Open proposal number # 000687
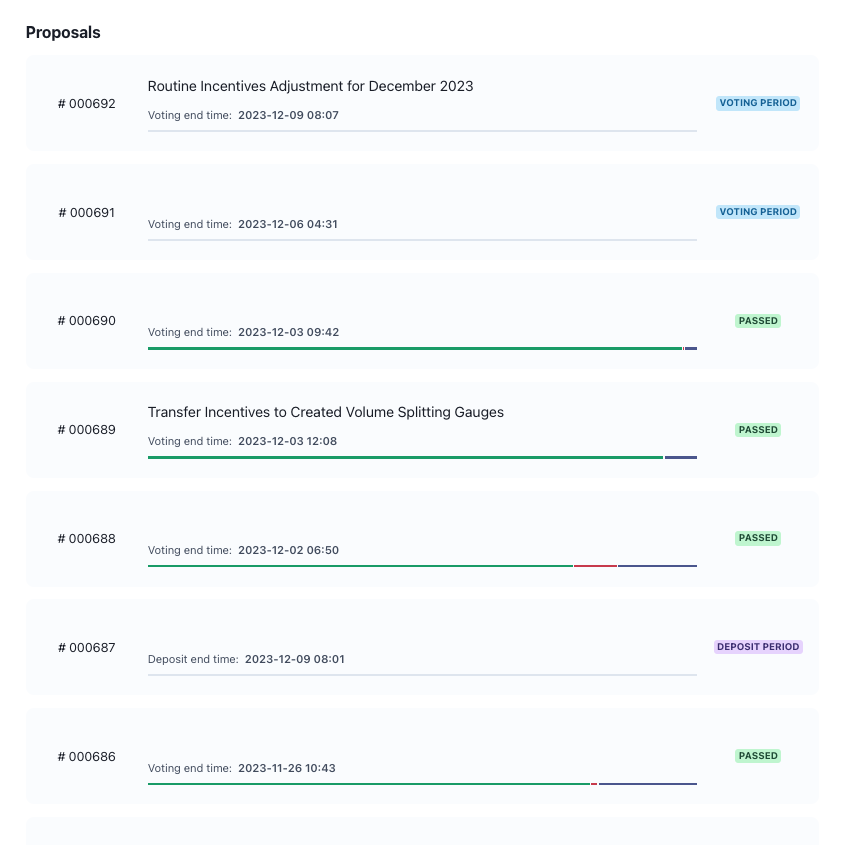Image resolution: width=846 pixels, height=845 pixels. [87, 647]
